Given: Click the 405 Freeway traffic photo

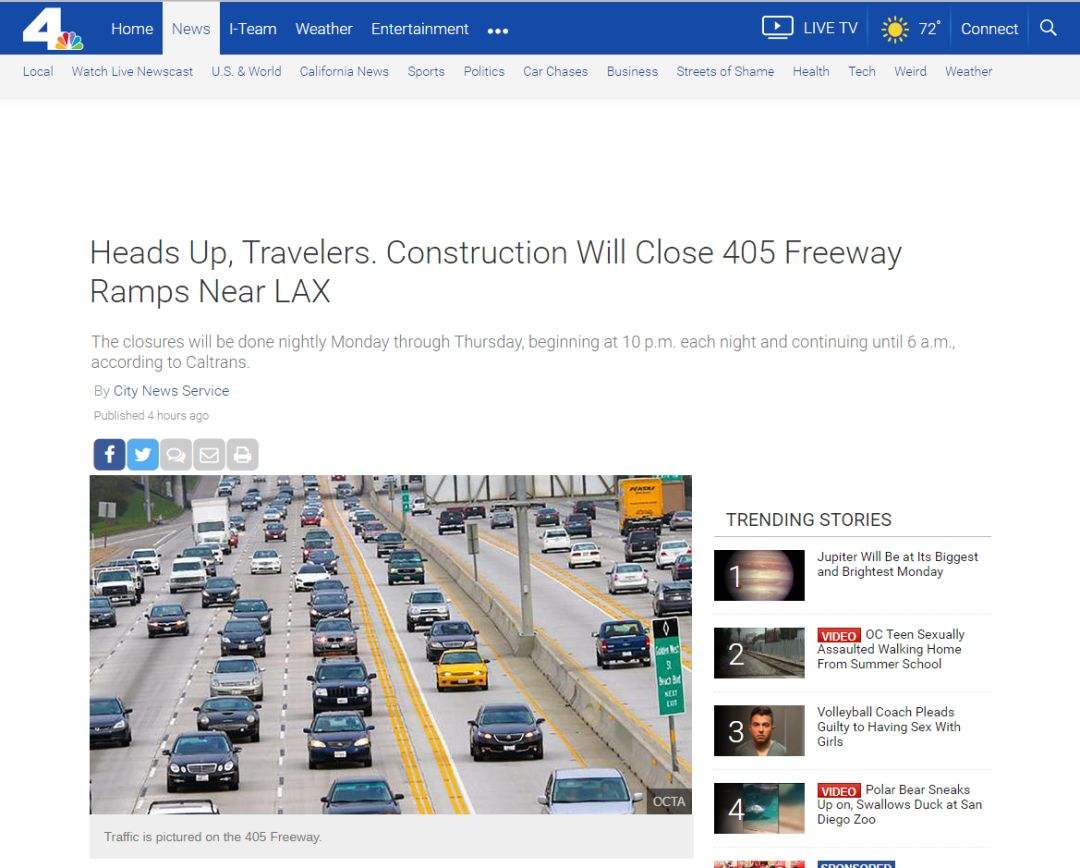Looking at the screenshot, I should click(x=391, y=645).
